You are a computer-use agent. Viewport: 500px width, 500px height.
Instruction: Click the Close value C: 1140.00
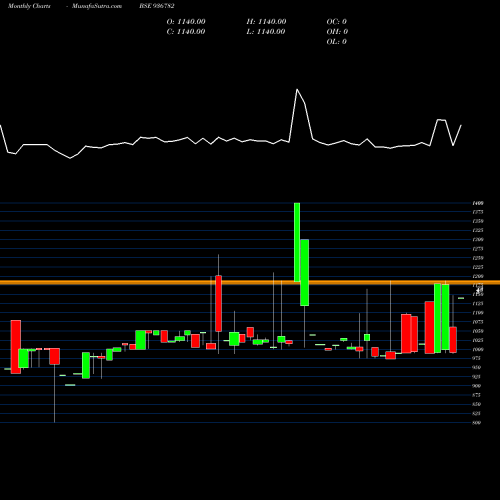tap(186, 32)
